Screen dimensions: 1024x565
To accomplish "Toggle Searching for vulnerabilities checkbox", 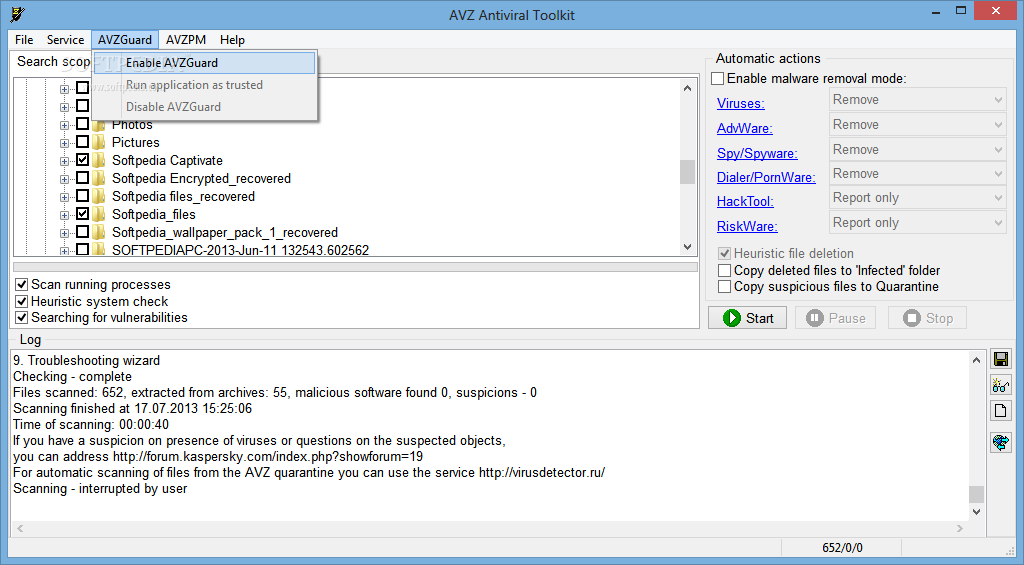I will point(22,317).
